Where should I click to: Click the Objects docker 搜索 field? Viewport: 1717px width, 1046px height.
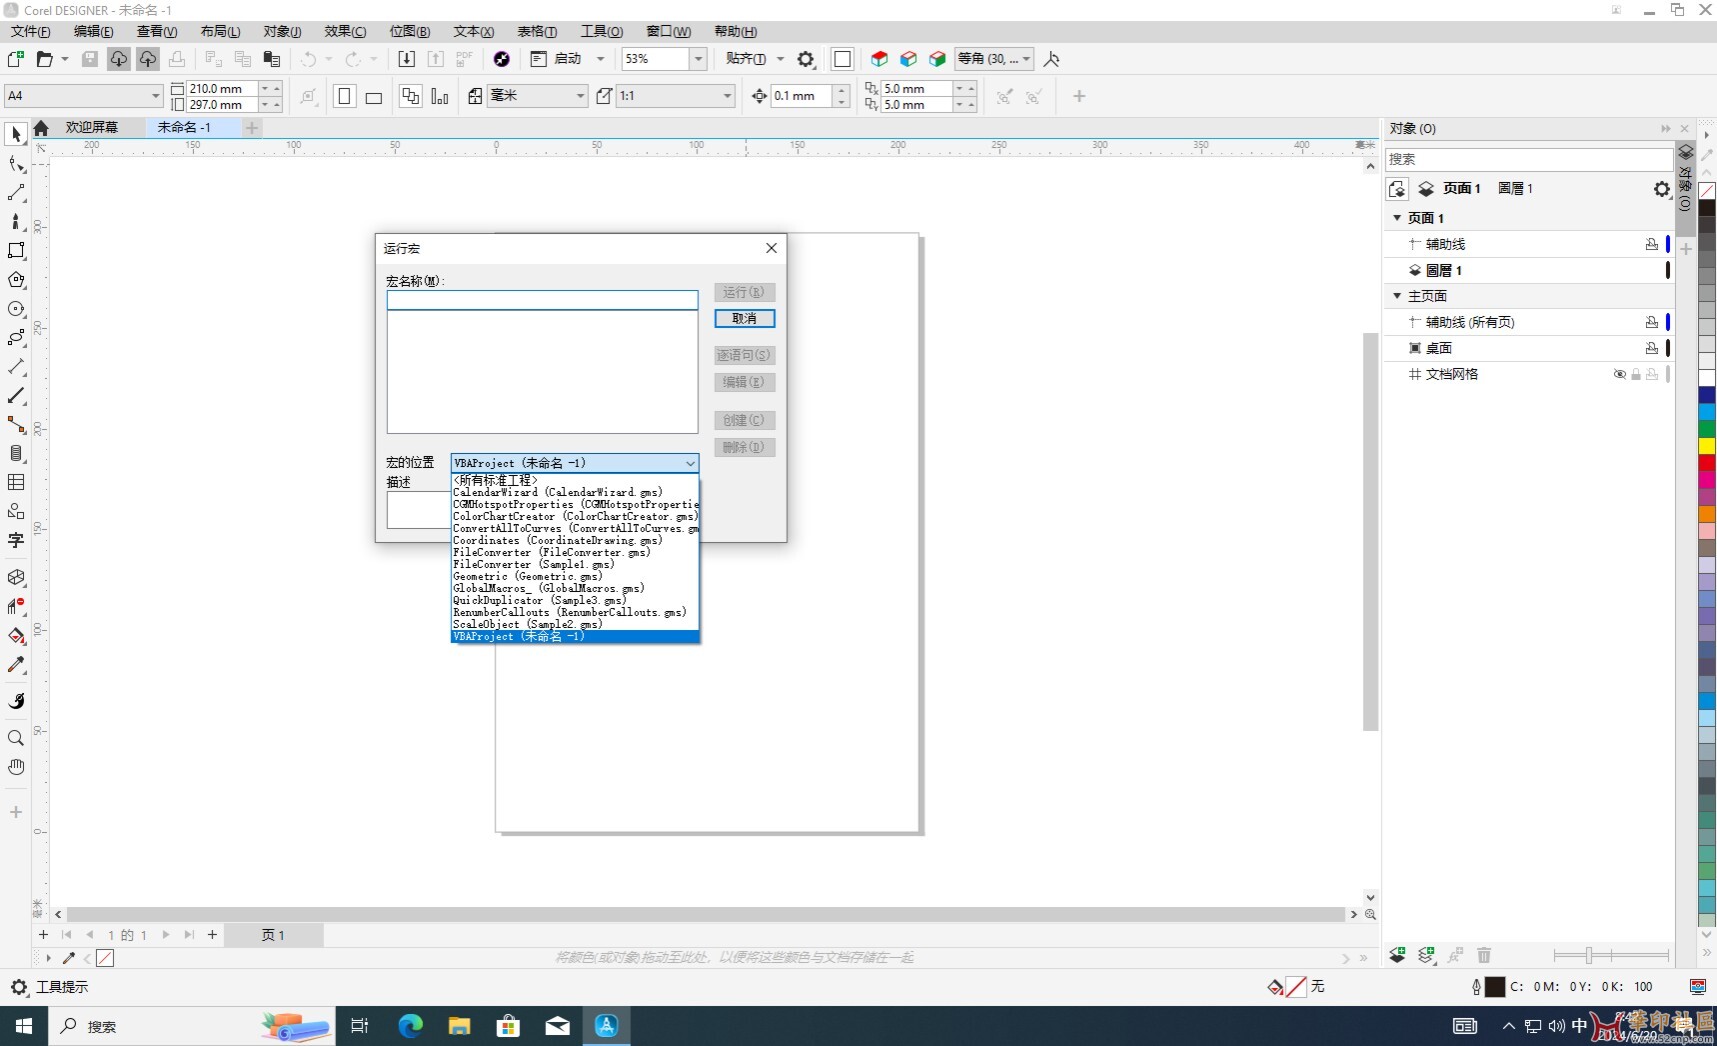[1527, 159]
